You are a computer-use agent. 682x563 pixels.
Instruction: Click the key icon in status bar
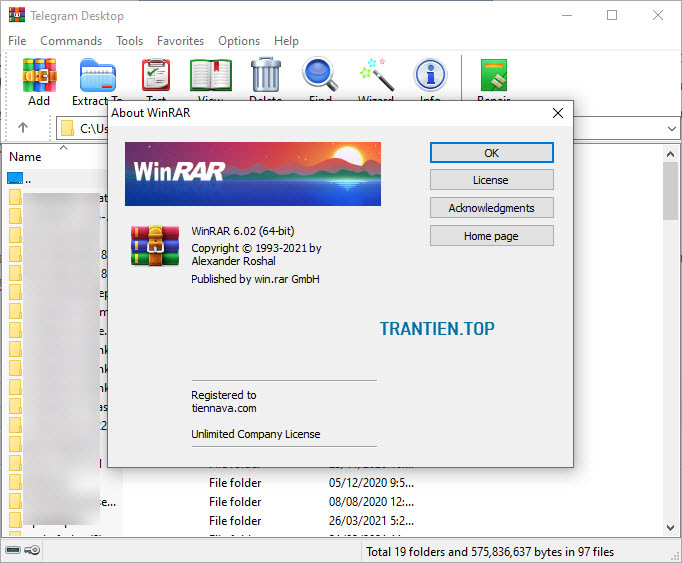pos(32,550)
